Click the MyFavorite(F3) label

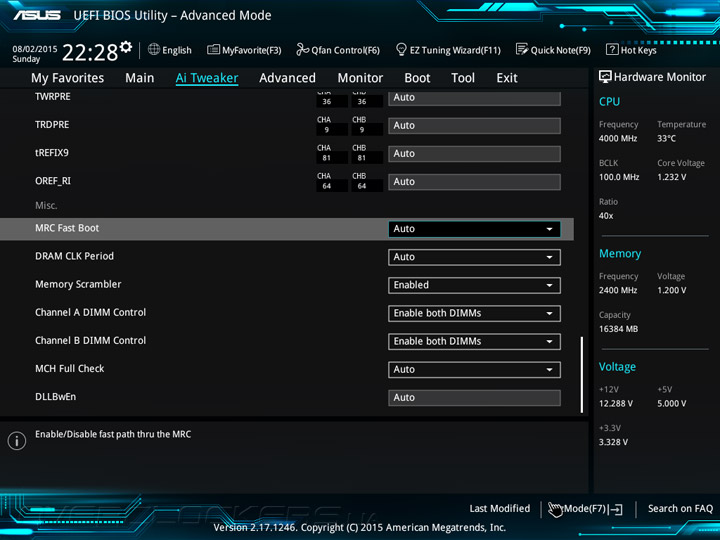coord(252,51)
